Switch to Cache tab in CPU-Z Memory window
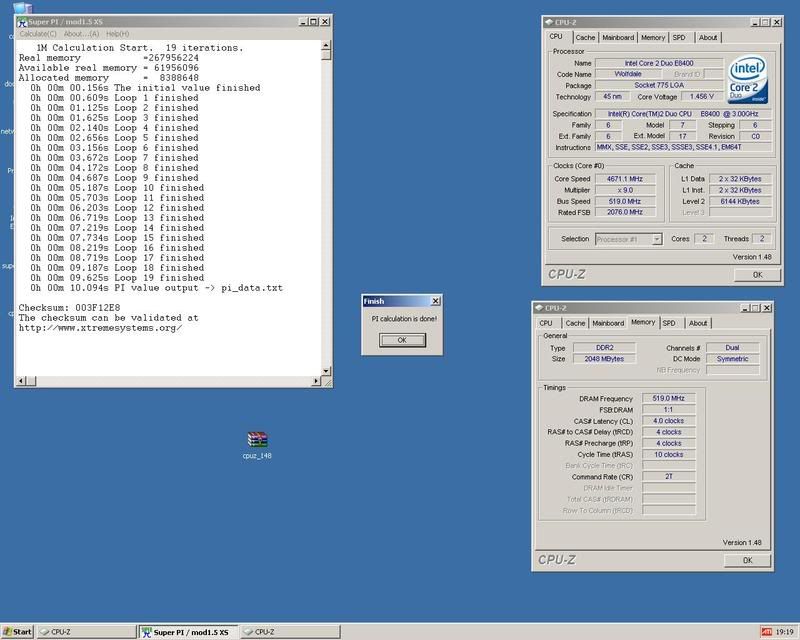 (575, 323)
